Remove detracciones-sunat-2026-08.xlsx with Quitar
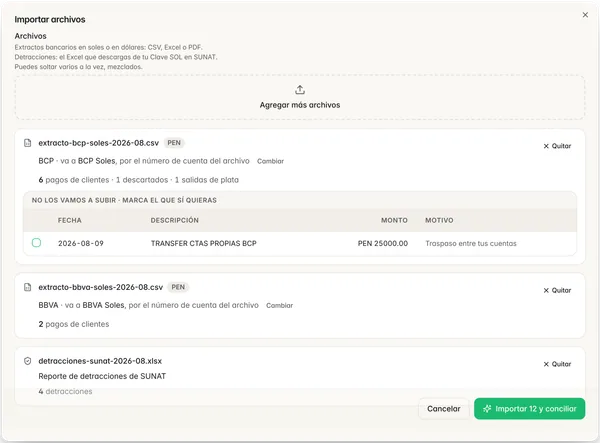Screen dimensions: 600x443 pyautogui.click(x=557, y=364)
